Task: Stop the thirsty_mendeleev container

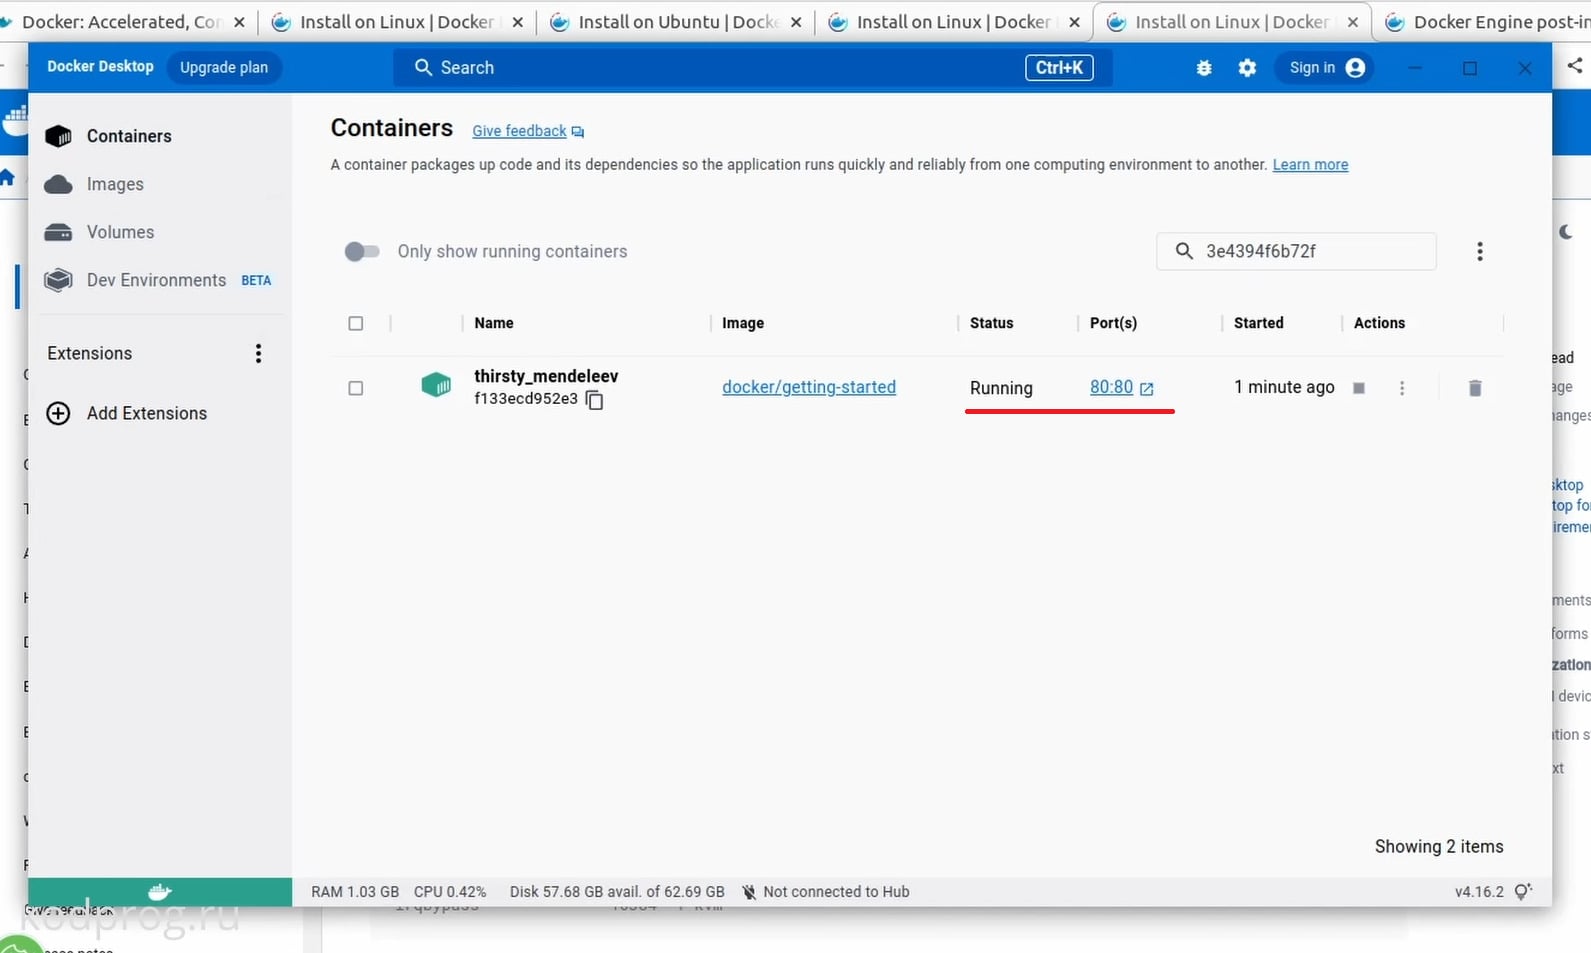Action: coord(1359,388)
